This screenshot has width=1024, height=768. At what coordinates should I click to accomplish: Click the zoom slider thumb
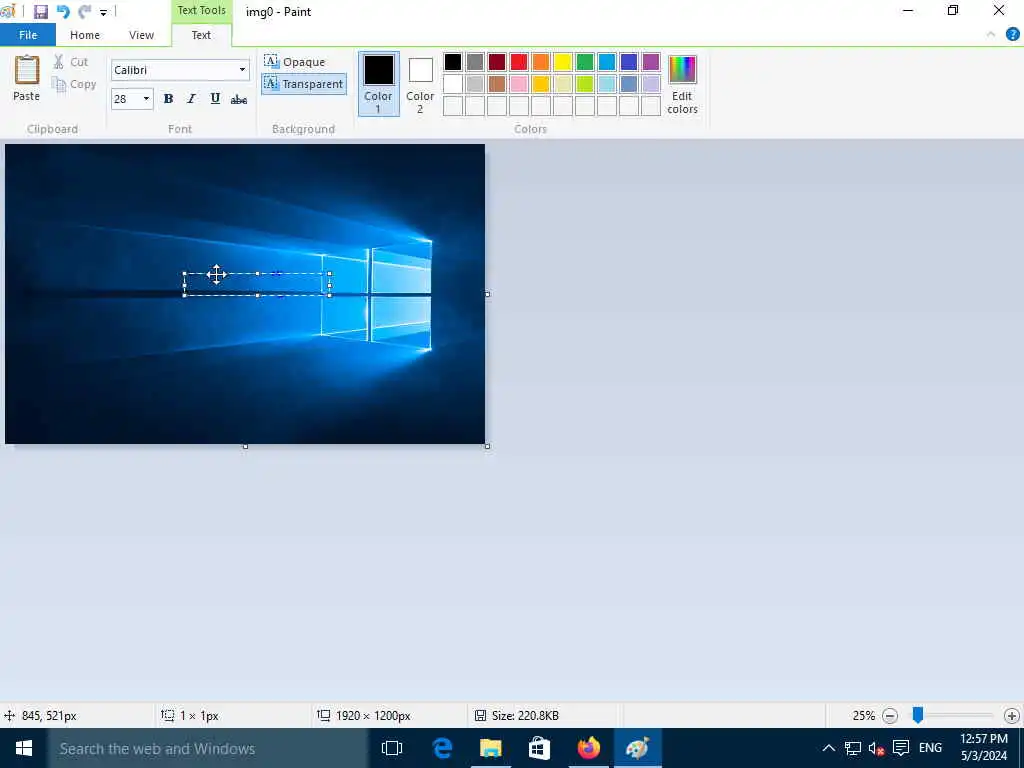point(918,715)
